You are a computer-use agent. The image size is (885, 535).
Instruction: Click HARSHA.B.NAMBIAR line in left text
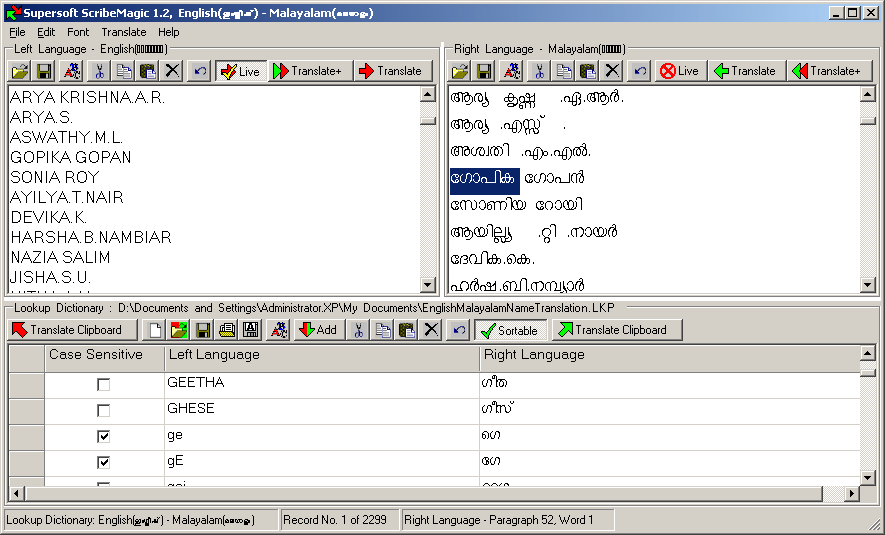pos(91,238)
